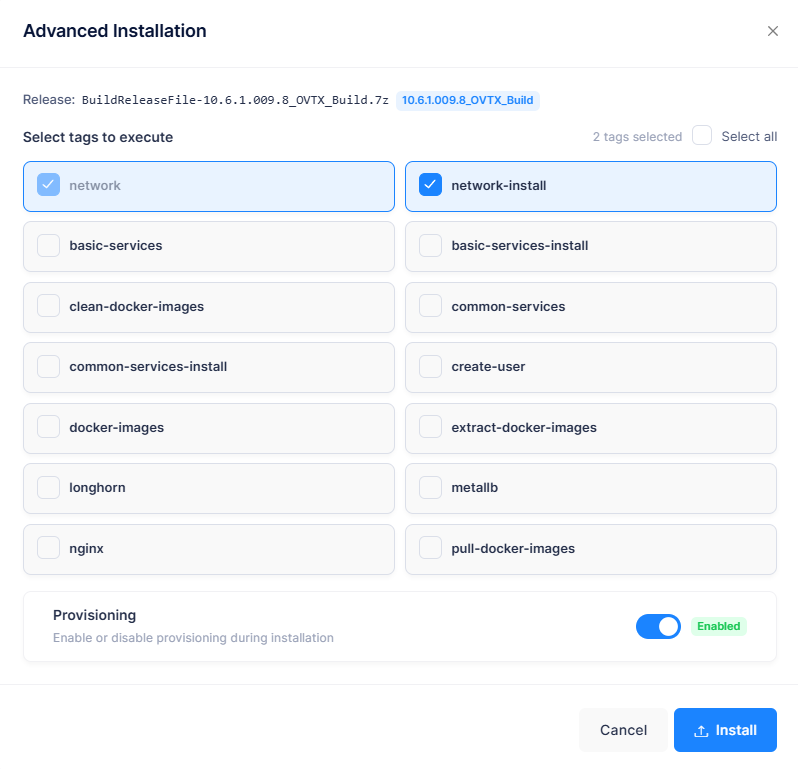This screenshot has width=798, height=769.
Task: Cancel the installation dialog
Action: (623, 730)
